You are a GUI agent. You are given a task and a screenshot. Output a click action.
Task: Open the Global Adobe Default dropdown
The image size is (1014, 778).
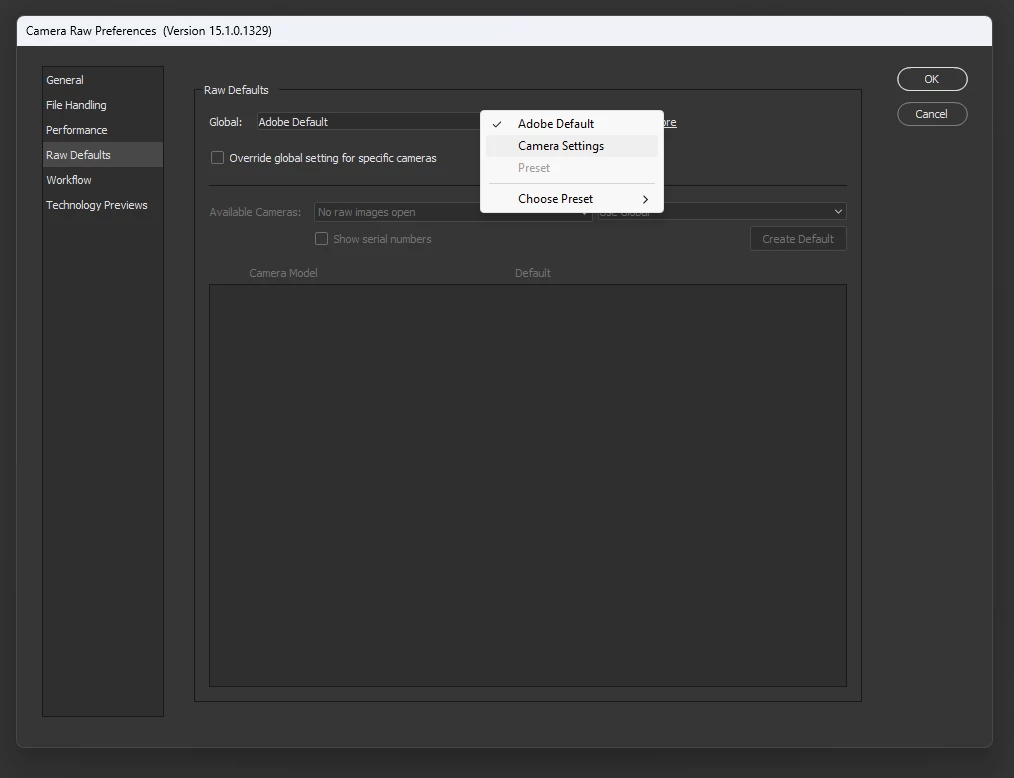click(x=369, y=122)
